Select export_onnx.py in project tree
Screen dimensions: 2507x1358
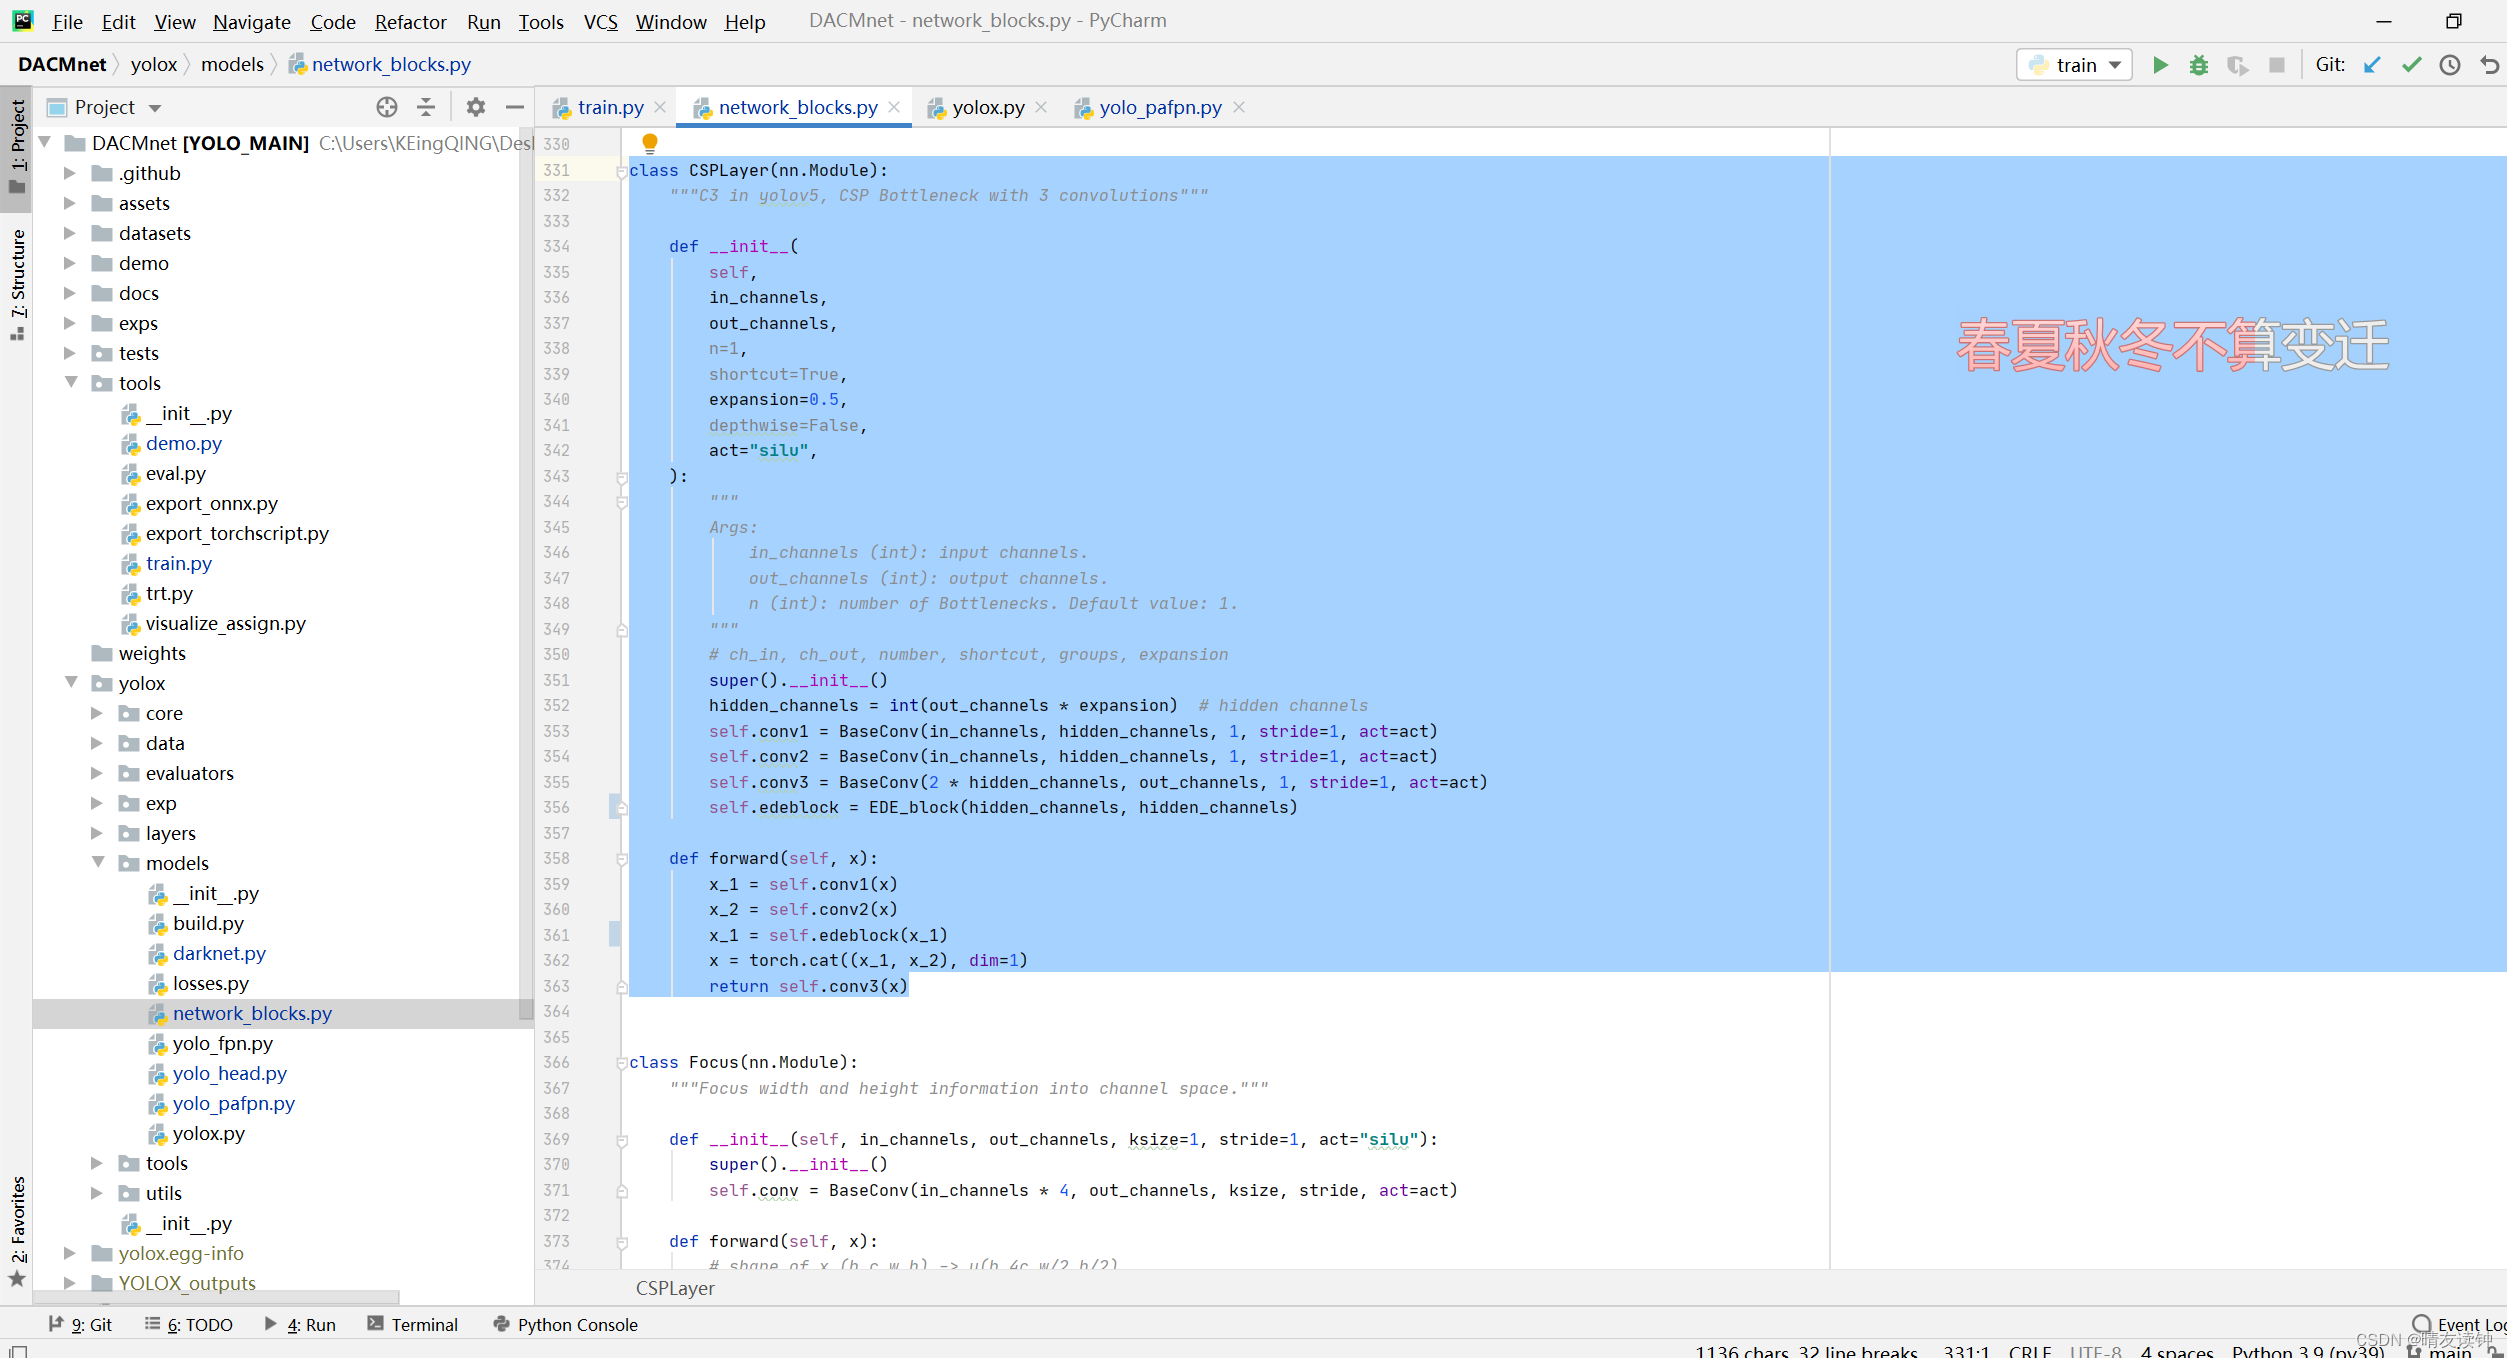[212, 503]
